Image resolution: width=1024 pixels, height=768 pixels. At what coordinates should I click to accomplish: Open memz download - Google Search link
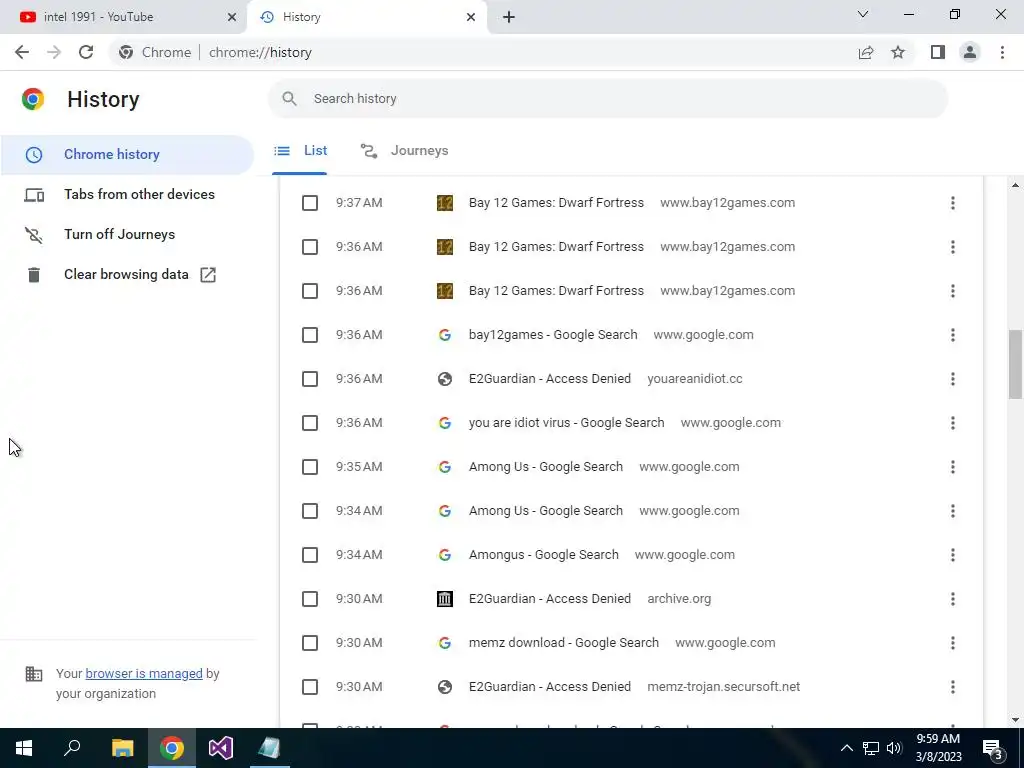coord(564,643)
